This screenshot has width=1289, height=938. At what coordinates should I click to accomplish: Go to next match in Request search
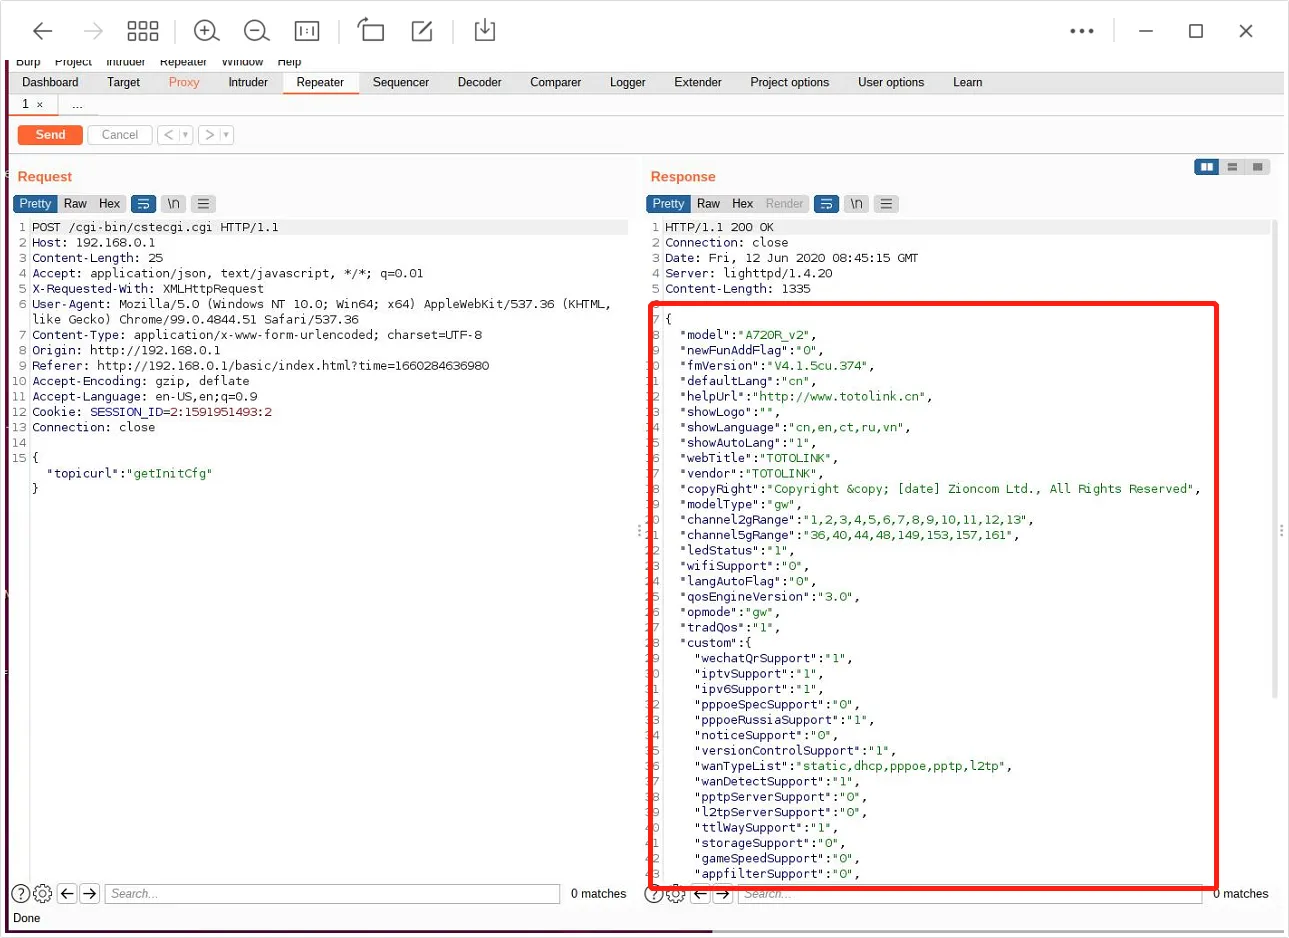[89, 894]
